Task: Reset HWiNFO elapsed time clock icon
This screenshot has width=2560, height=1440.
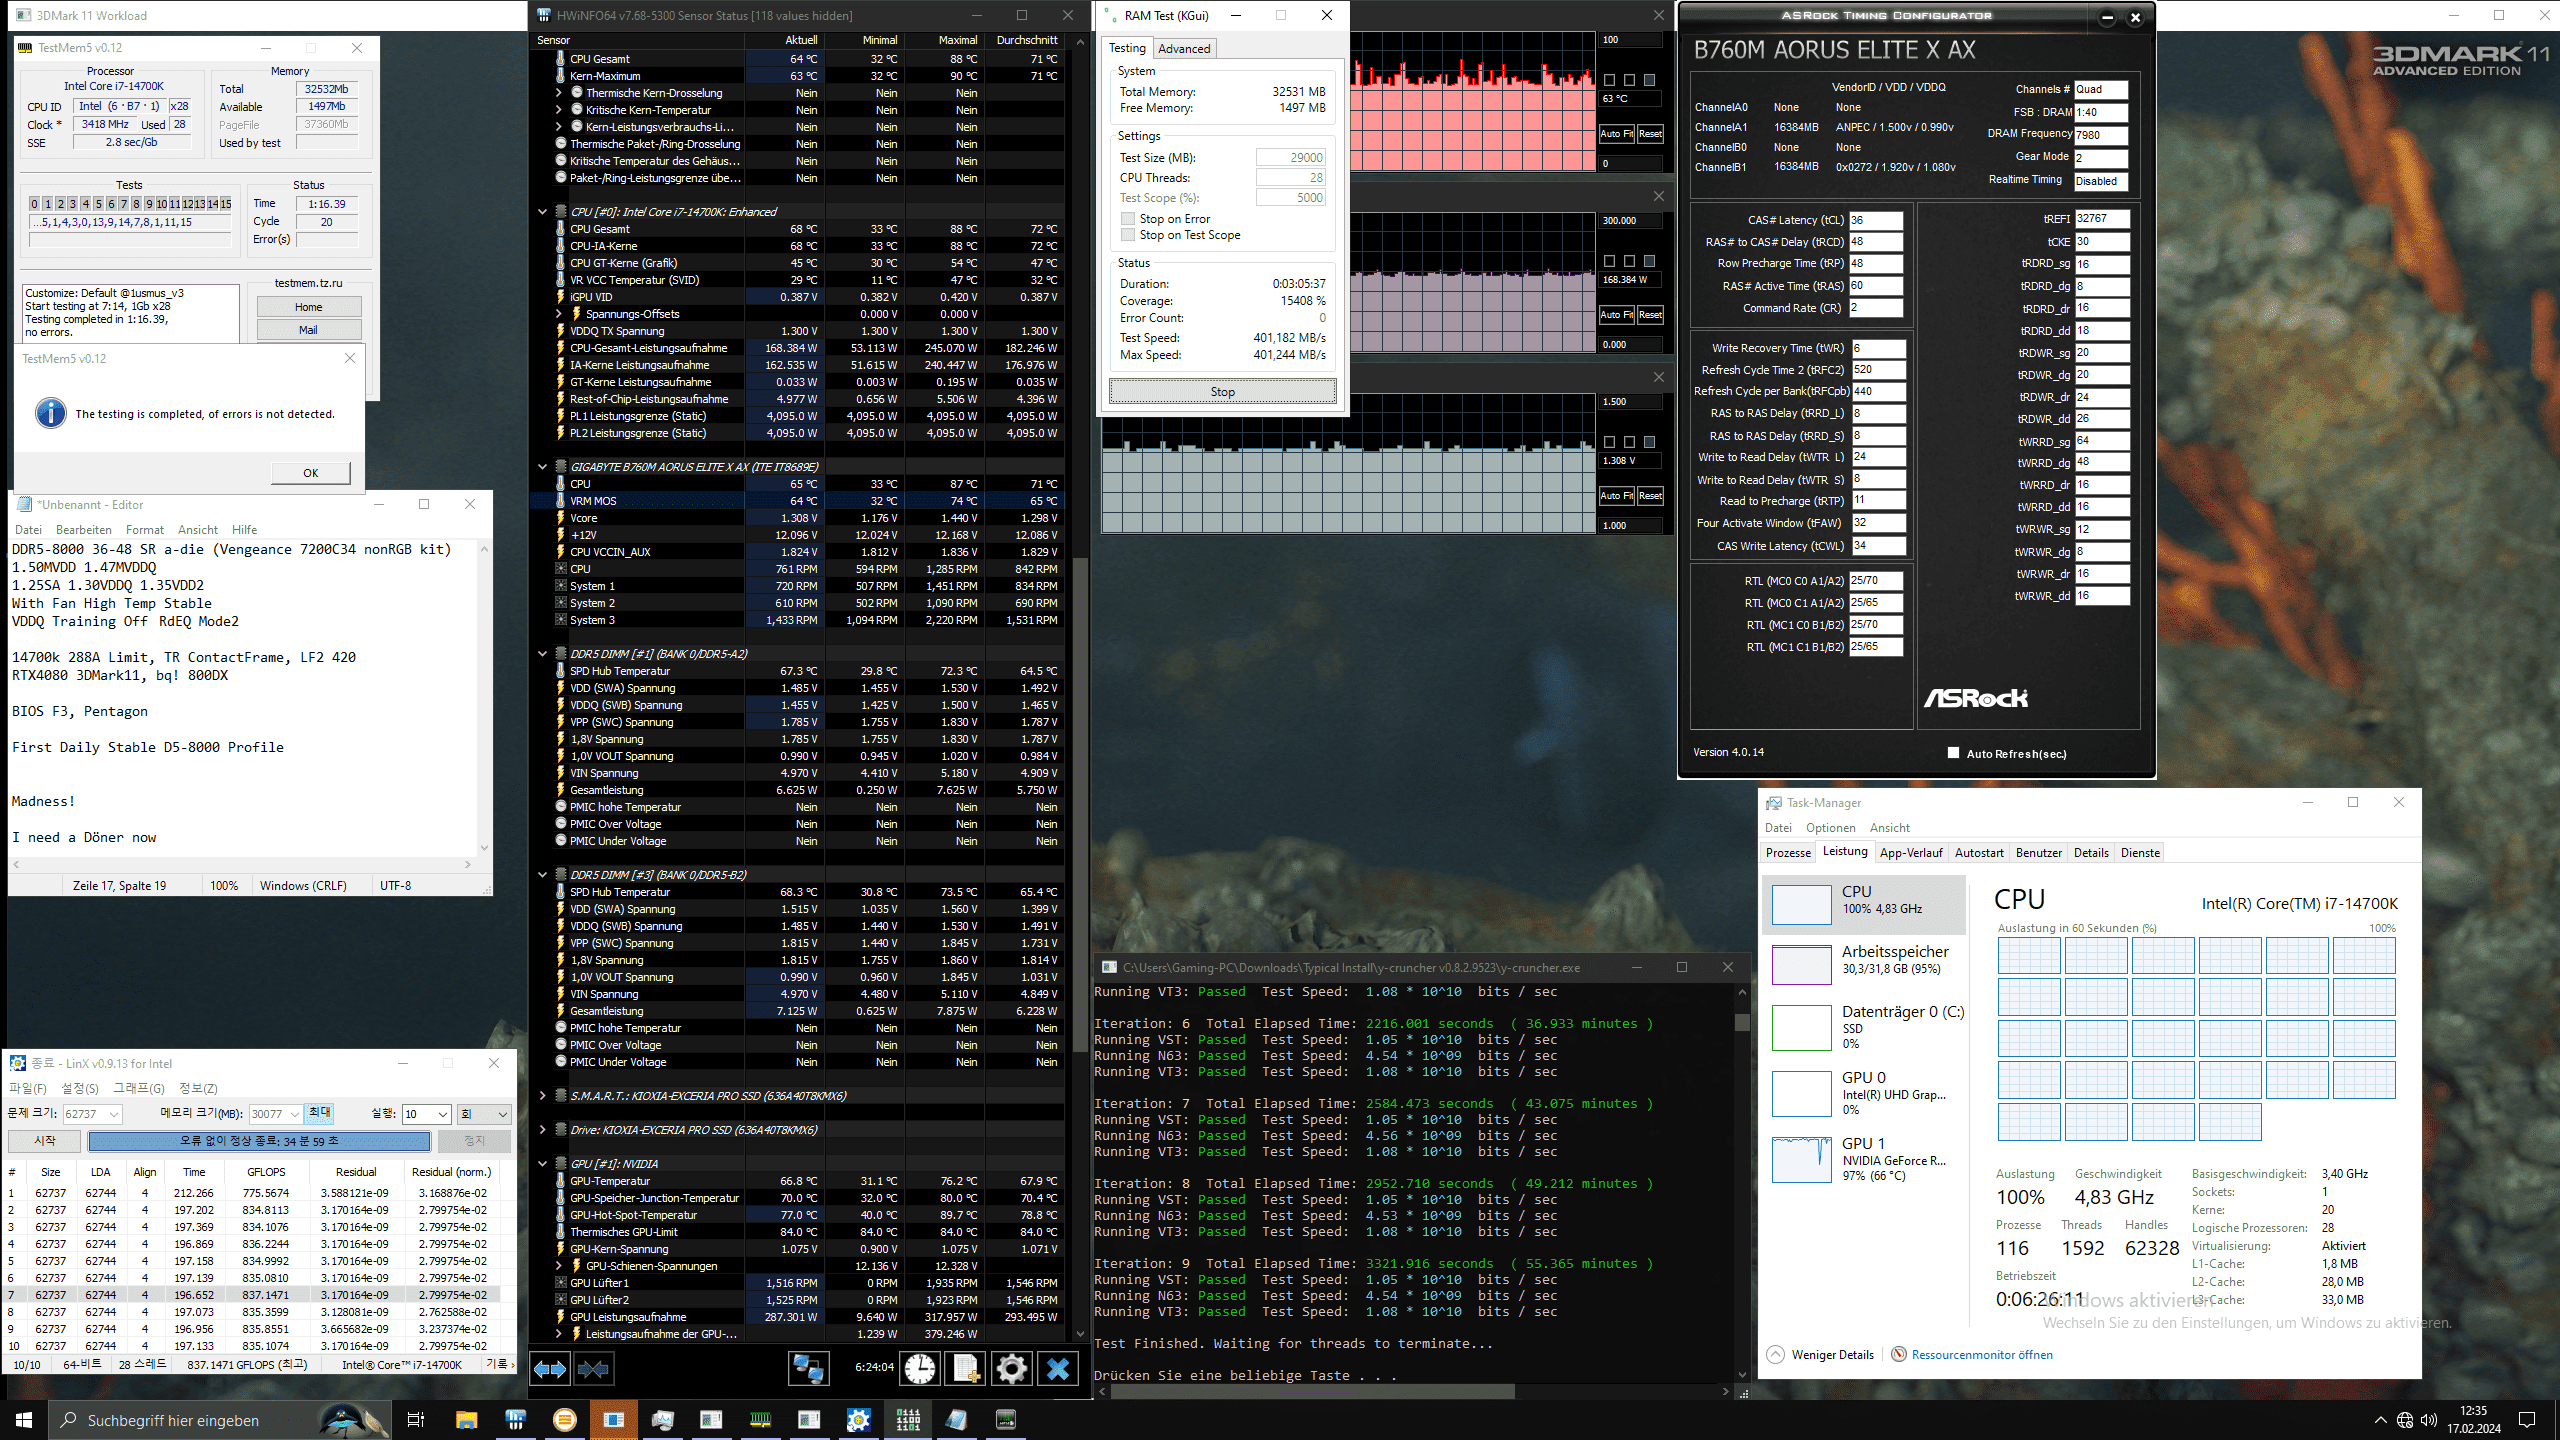Action: coord(920,1368)
